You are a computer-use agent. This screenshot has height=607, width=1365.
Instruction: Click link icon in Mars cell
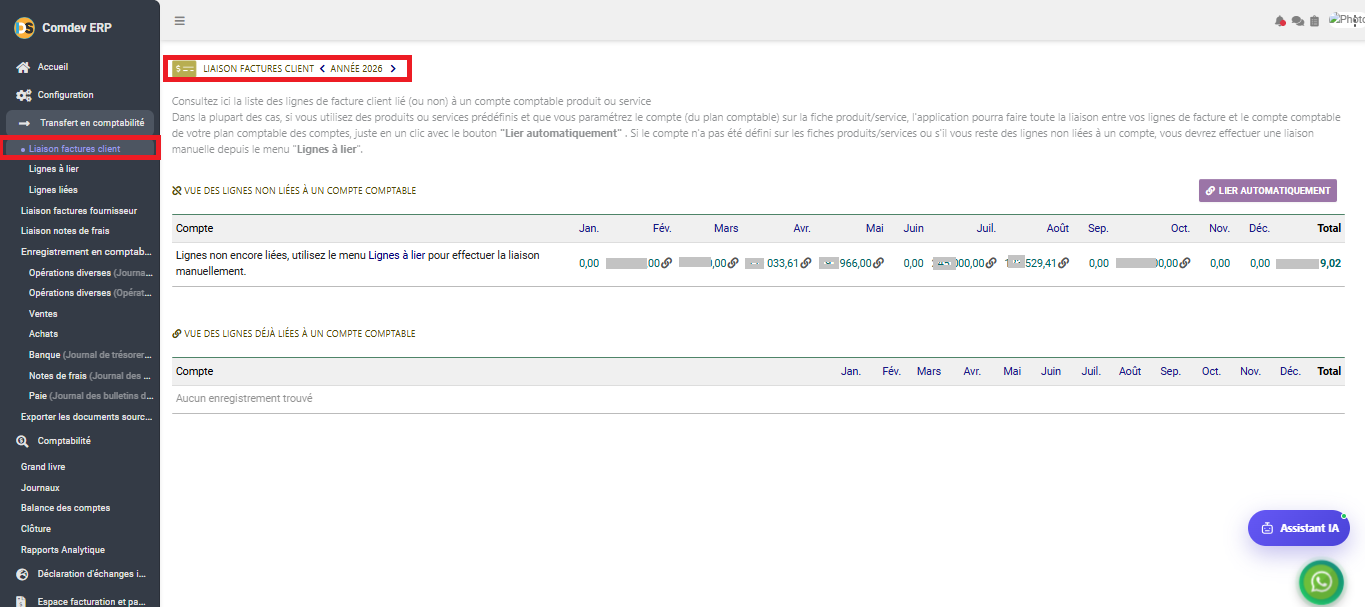pos(733,263)
